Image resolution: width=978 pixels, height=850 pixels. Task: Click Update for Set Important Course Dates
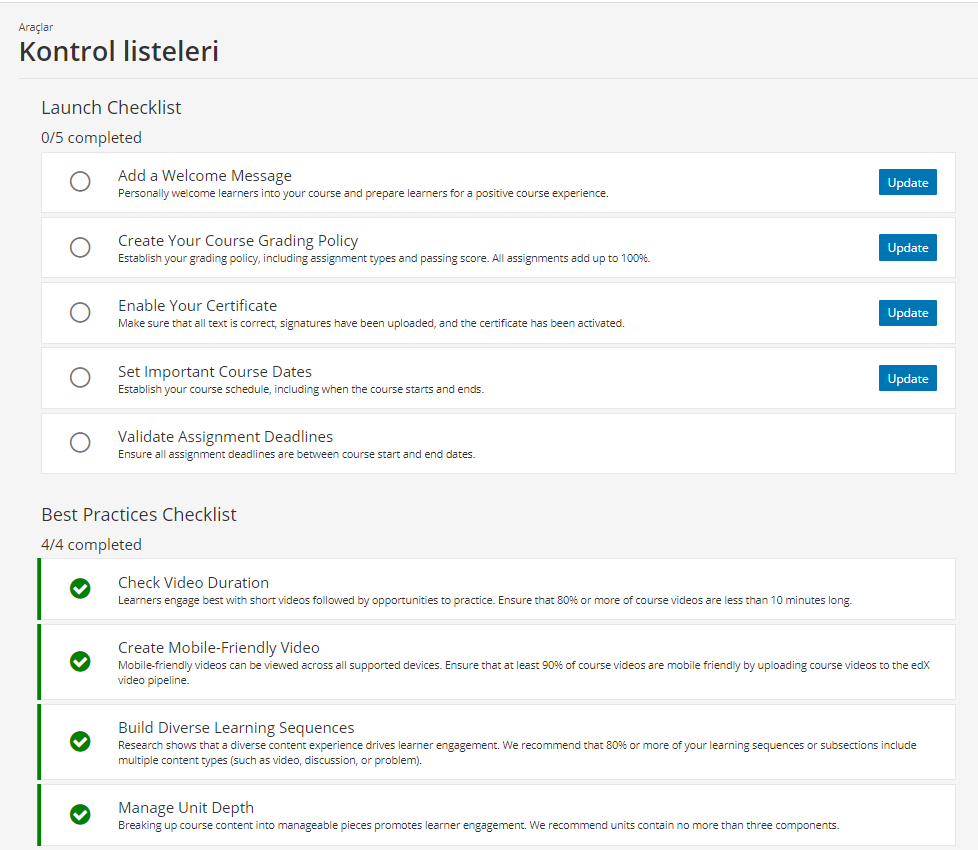coord(908,378)
